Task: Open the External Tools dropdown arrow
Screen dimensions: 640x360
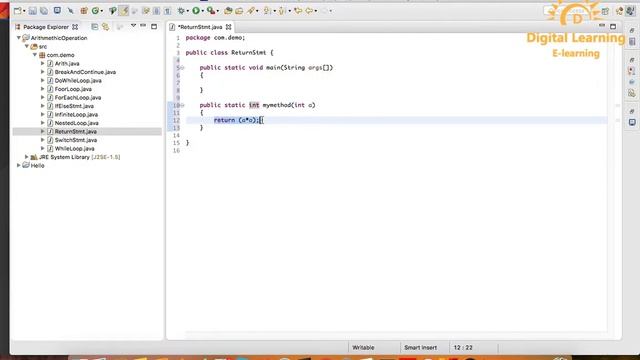Action: pyautogui.click(x=218, y=11)
